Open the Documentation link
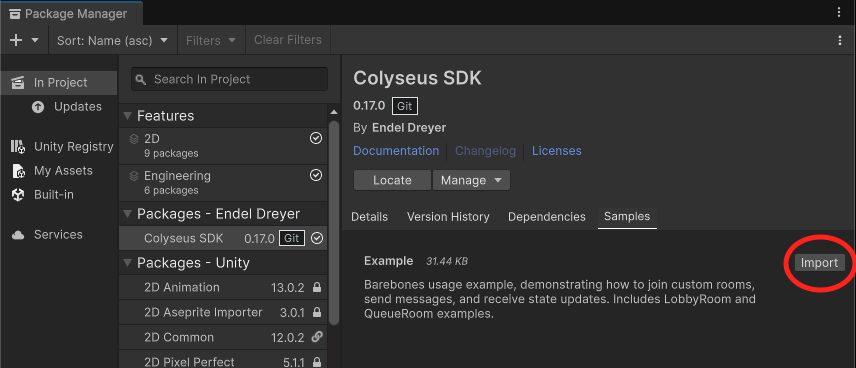Screen dimensions: 856x368 point(396,151)
